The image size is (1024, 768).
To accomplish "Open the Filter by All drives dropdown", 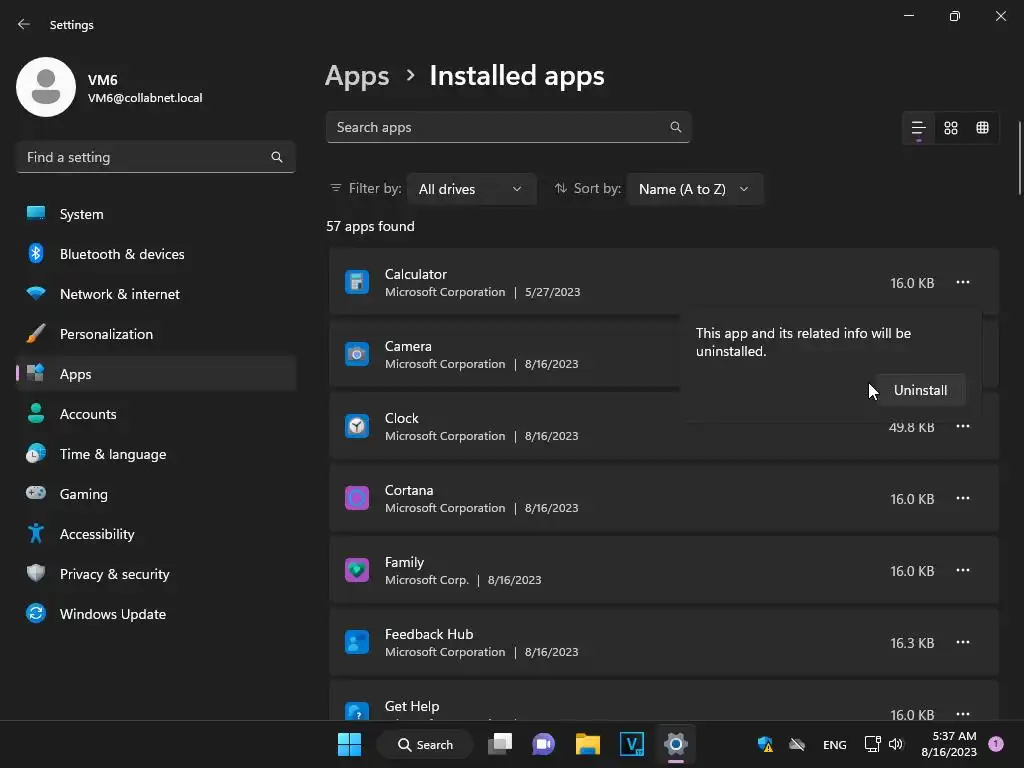I will click(471, 189).
